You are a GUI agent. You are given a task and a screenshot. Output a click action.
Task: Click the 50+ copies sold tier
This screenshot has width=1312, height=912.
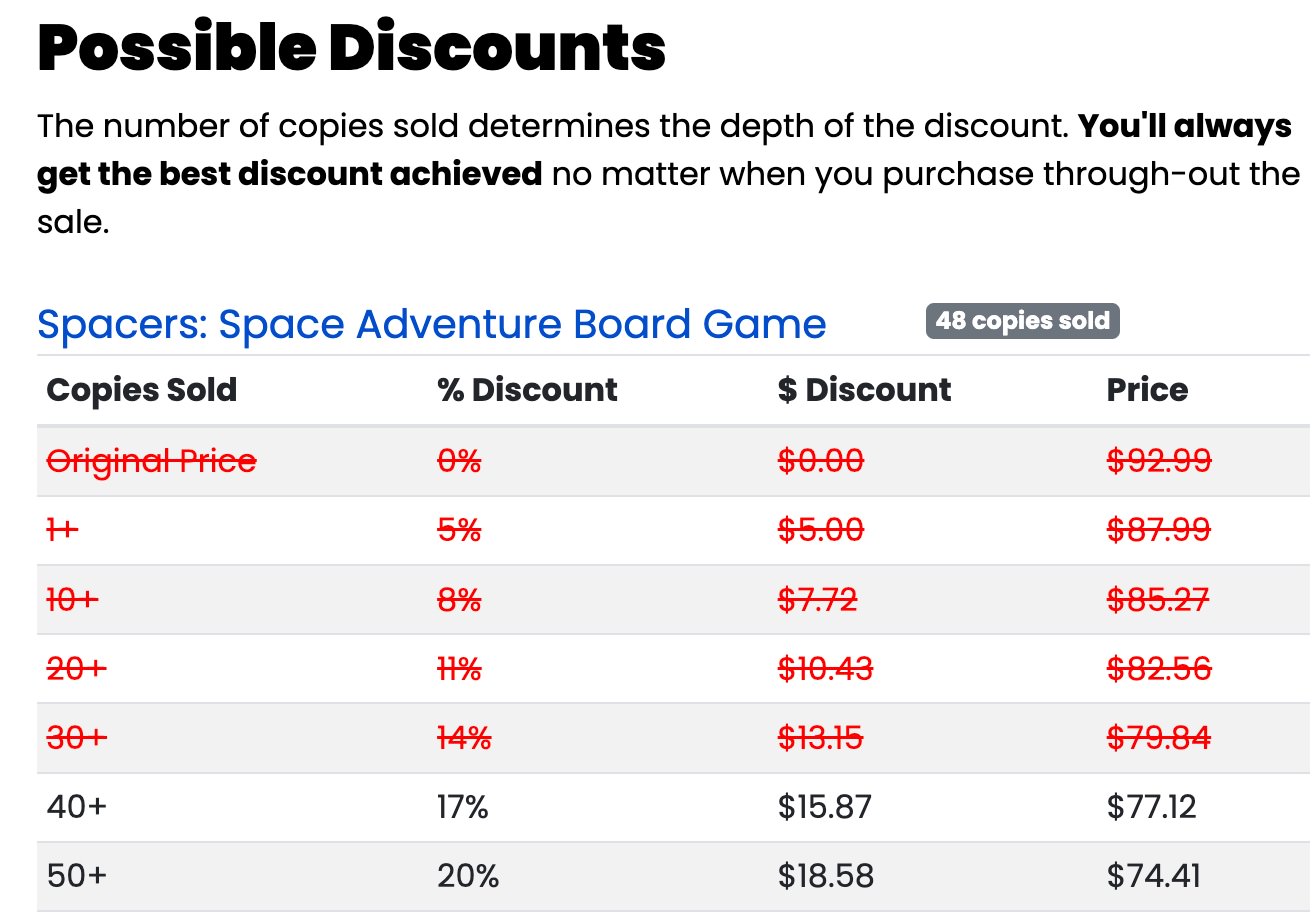76,876
